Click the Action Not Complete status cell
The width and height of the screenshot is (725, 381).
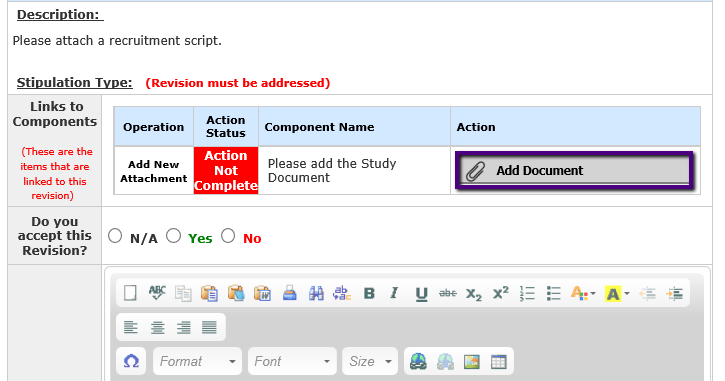click(x=226, y=170)
